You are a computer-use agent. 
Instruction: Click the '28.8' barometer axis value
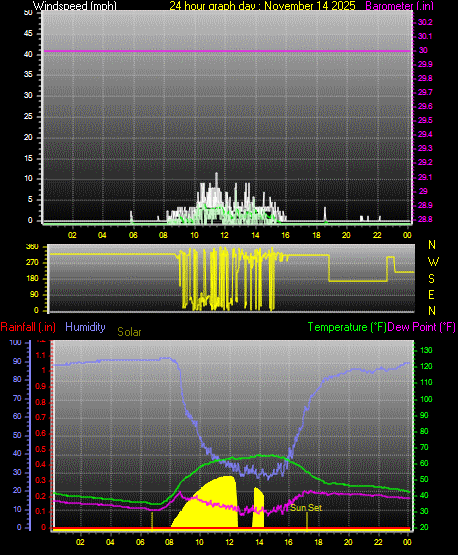coord(425,219)
